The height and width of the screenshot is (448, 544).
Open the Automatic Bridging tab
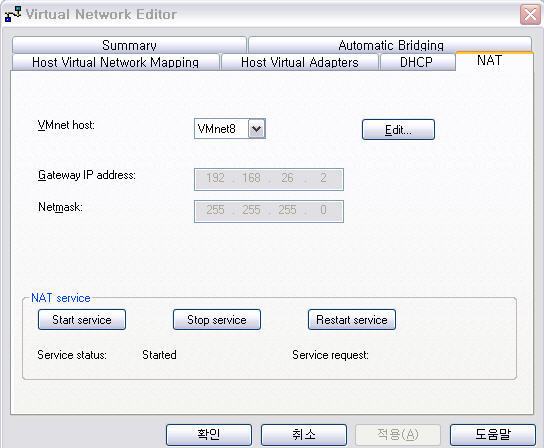pyautogui.click(x=390, y=45)
